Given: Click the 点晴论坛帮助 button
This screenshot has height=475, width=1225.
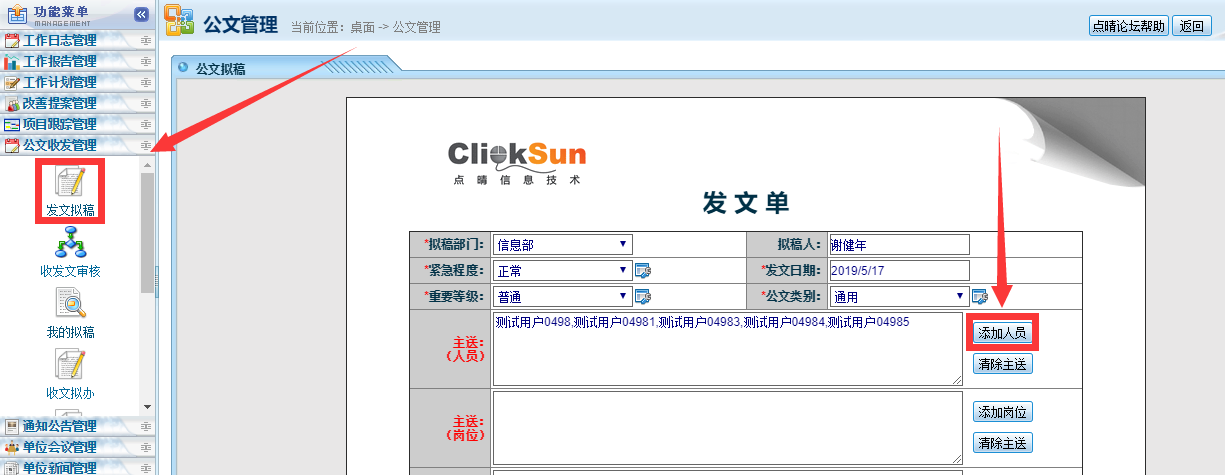Looking at the screenshot, I should pos(1128,27).
